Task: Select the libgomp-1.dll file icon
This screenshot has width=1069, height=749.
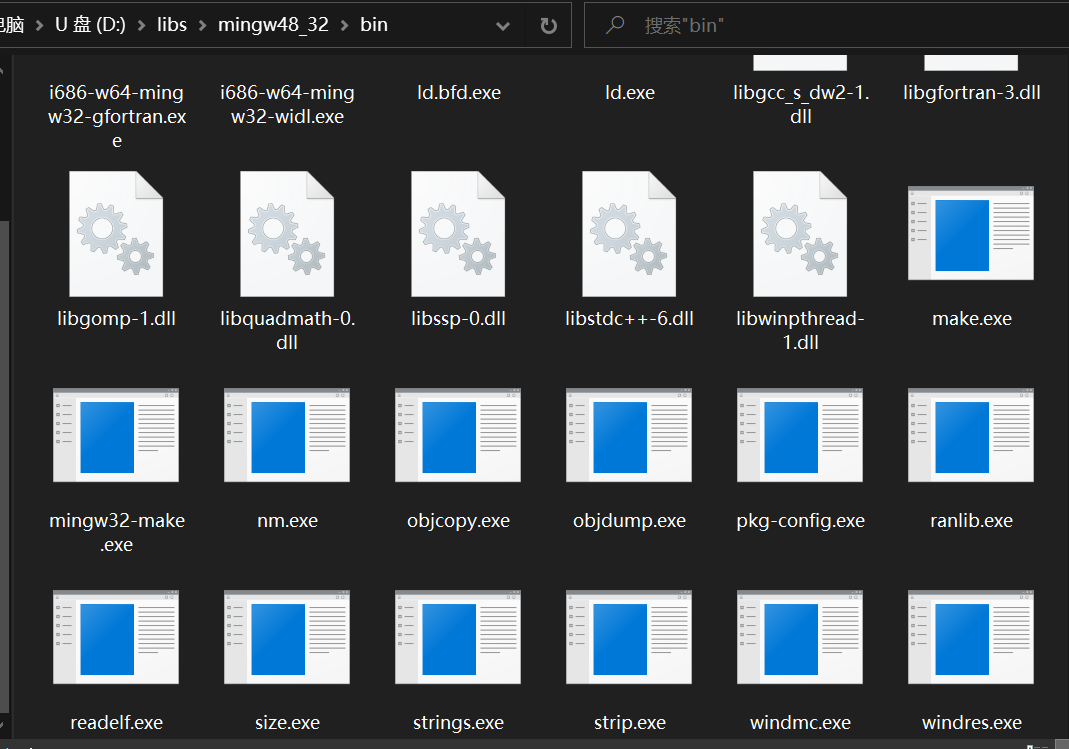Action: (x=116, y=233)
